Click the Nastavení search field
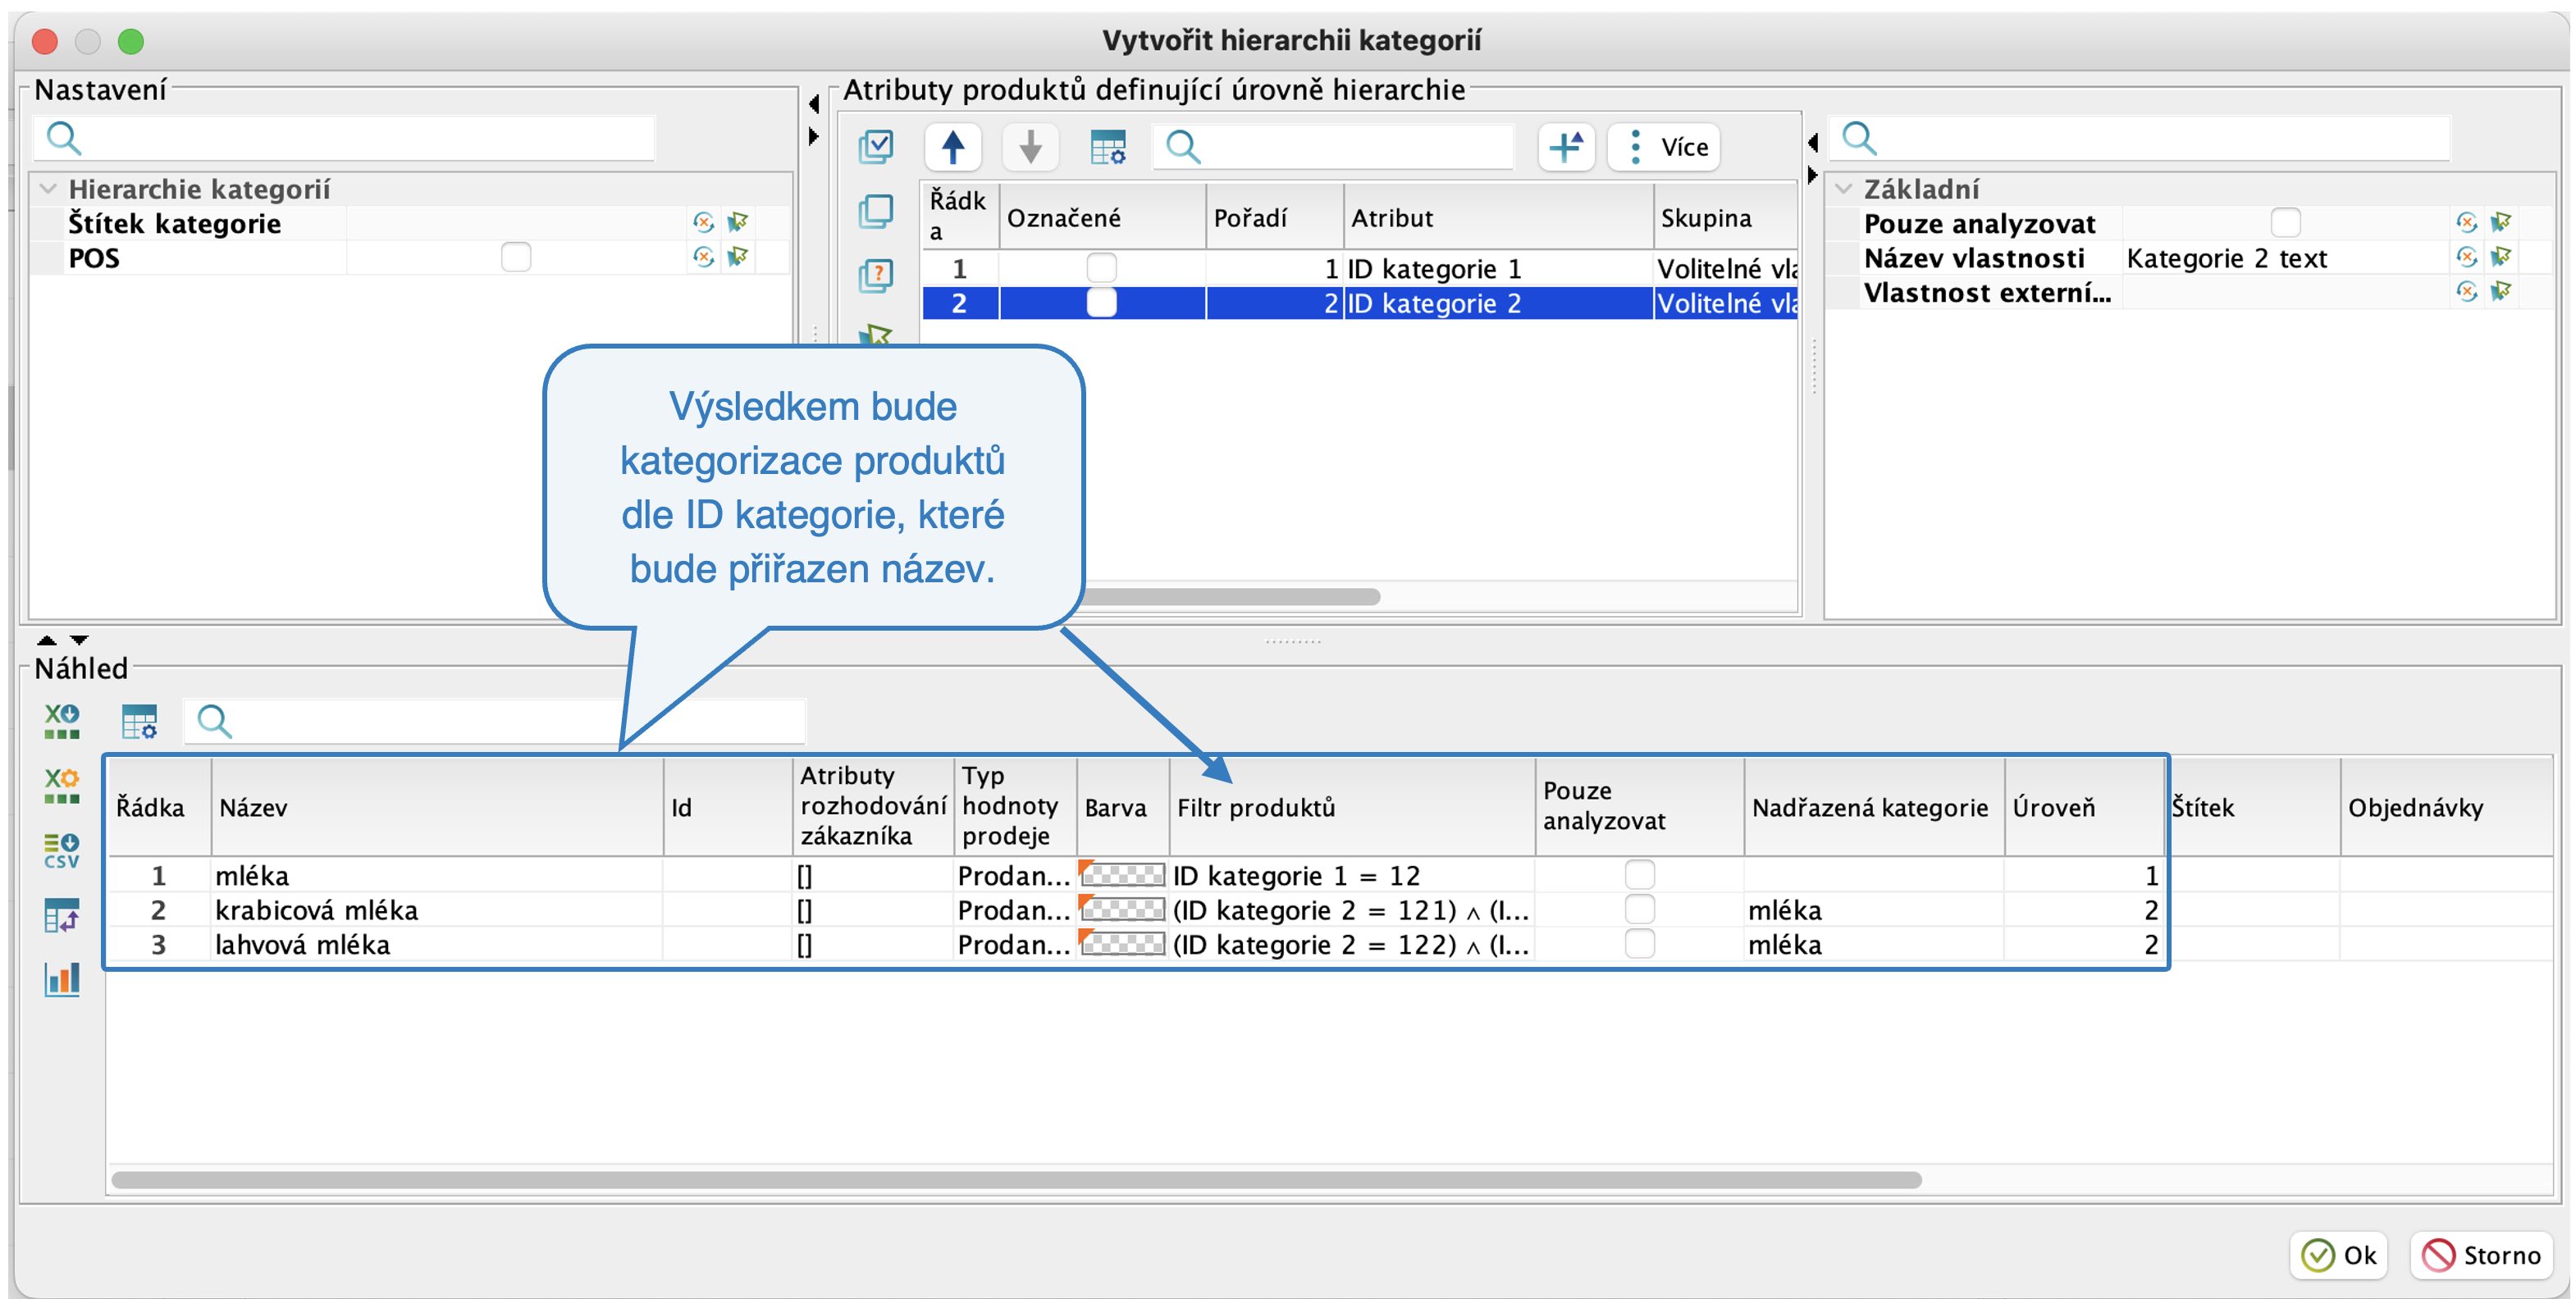Screen dimensions: 2576x1299 coord(345,137)
